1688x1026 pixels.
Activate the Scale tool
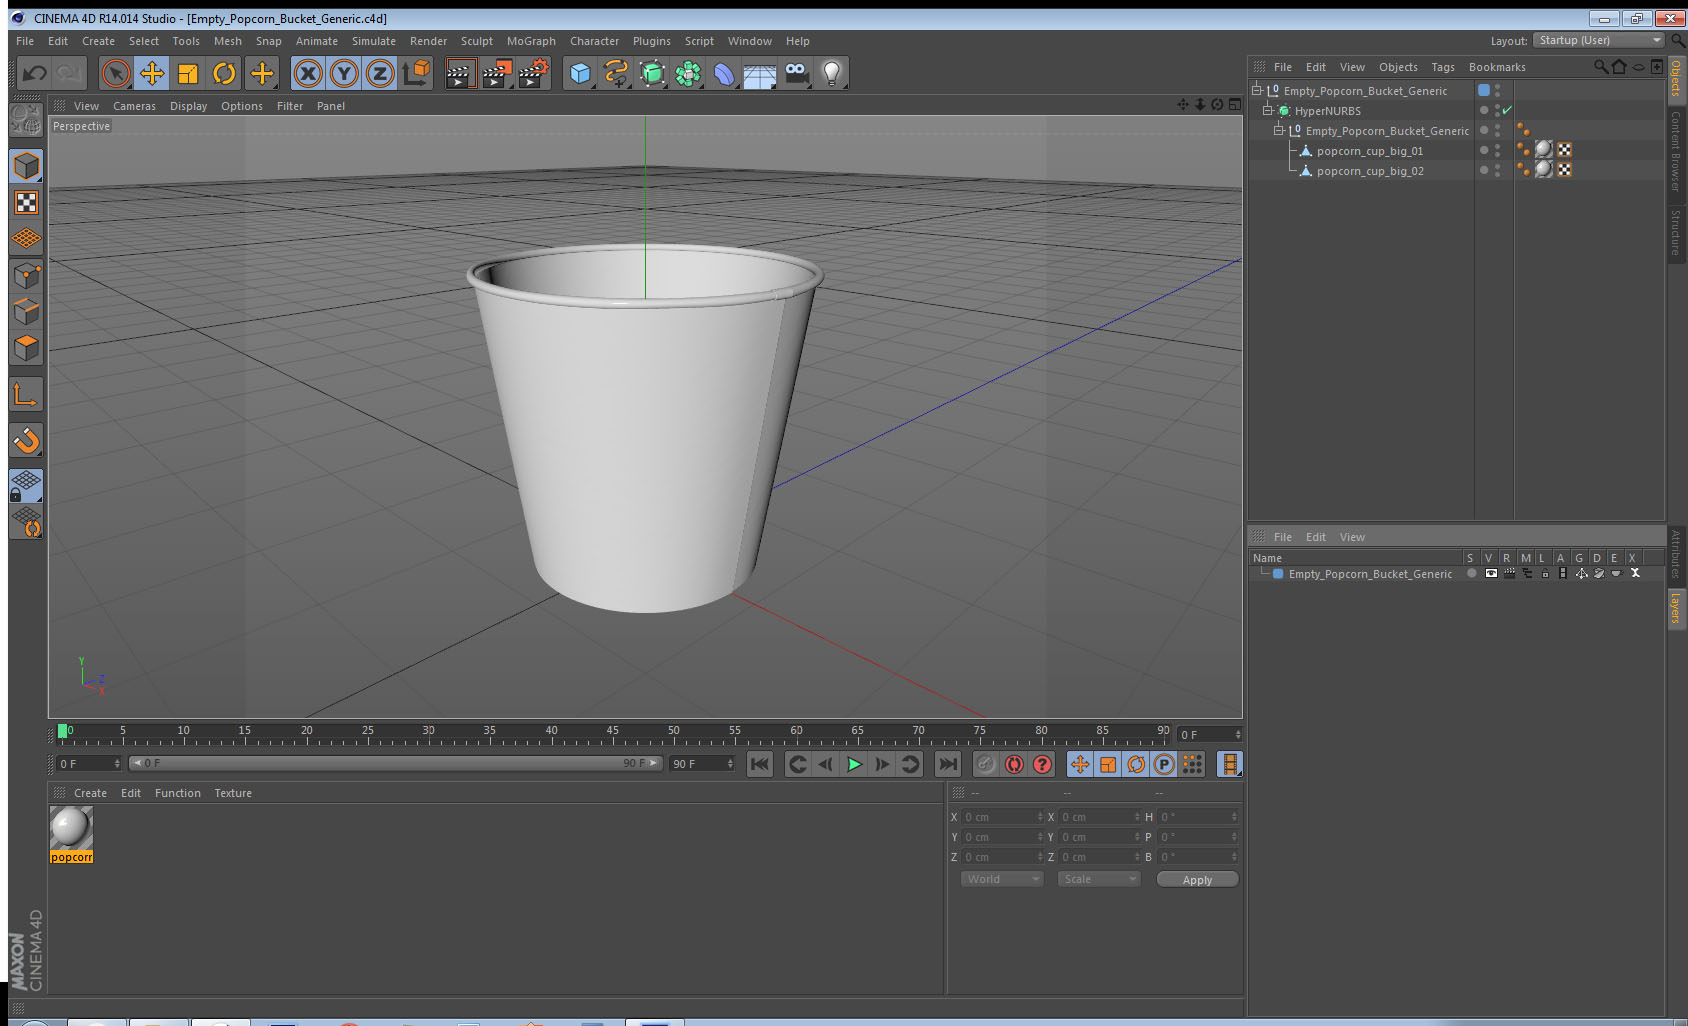[x=188, y=73]
